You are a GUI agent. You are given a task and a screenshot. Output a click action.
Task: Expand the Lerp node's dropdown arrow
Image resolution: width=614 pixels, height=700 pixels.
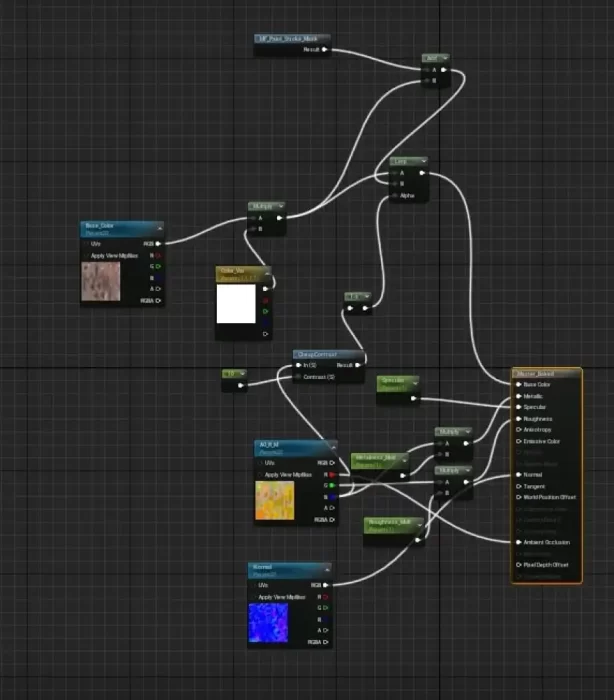click(x=423, y=160)
